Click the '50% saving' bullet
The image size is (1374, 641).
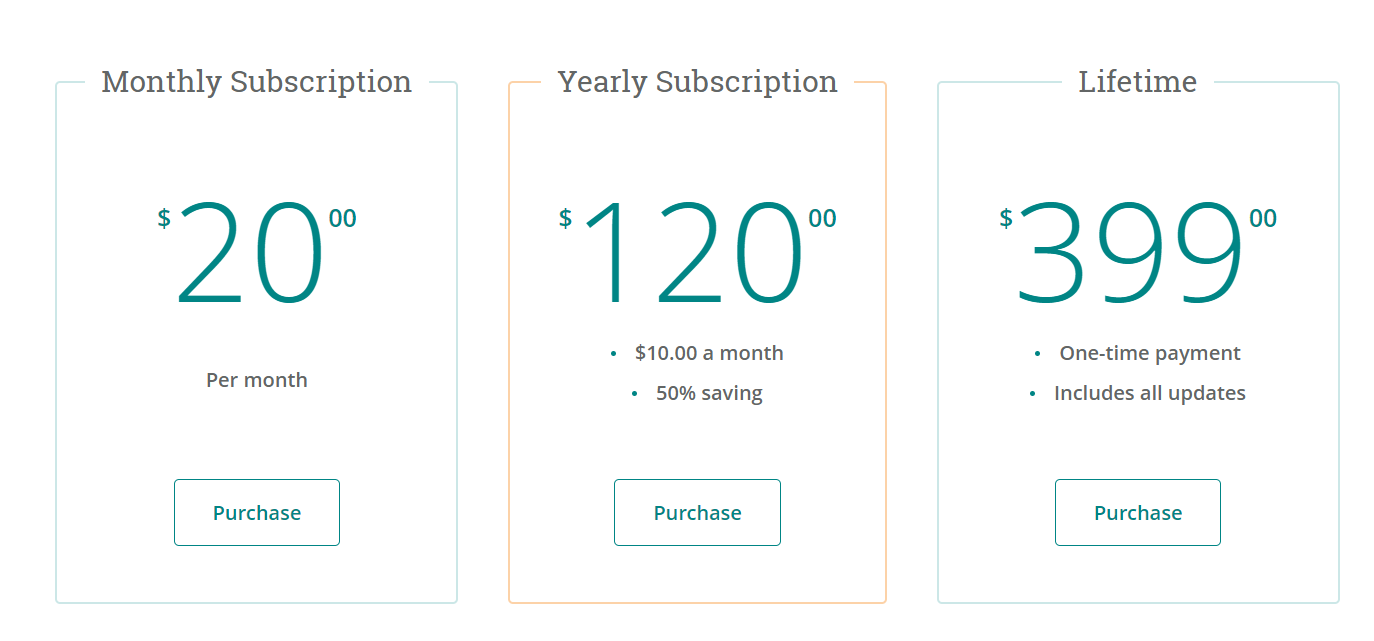pos(709,393)
